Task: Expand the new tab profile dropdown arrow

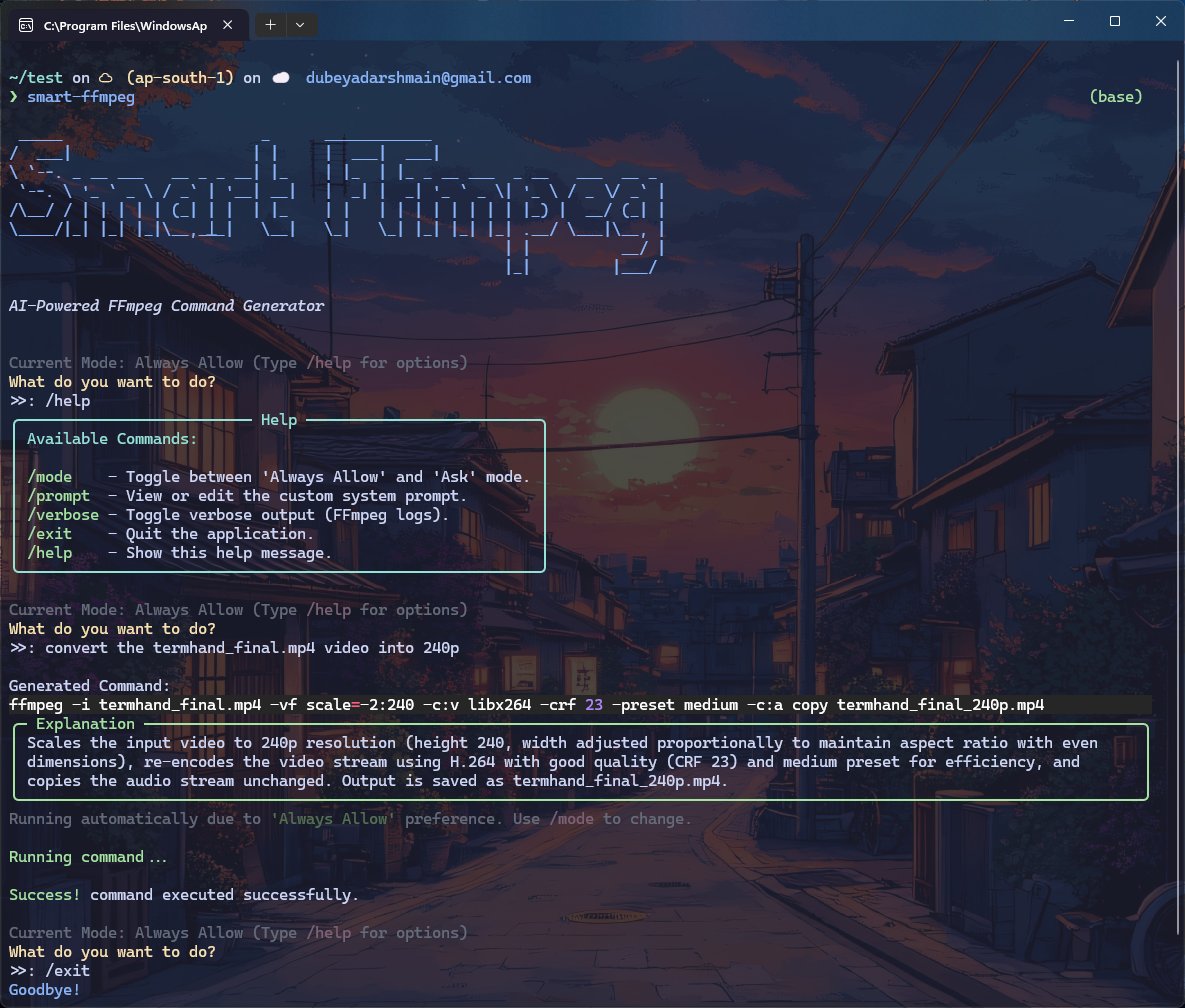Action: tap(300, 25)
